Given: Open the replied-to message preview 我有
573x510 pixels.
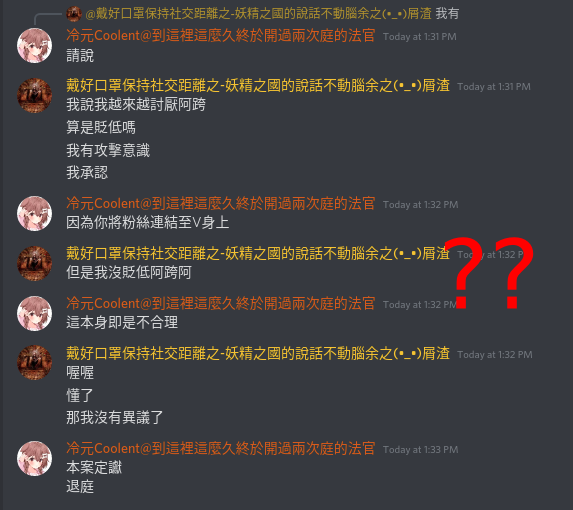Looking at the screenshot, I should pyautogui.click(x=447, y=14).
